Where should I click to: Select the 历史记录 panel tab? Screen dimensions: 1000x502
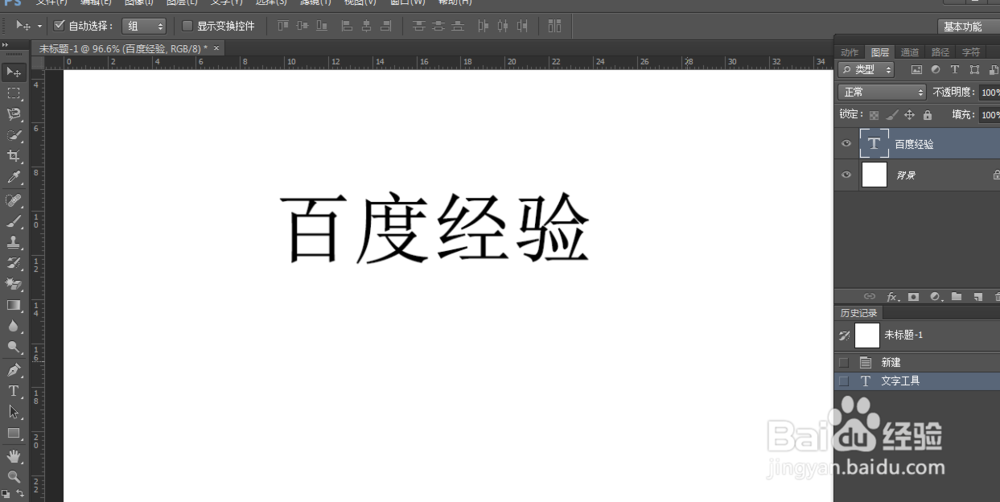858,313
